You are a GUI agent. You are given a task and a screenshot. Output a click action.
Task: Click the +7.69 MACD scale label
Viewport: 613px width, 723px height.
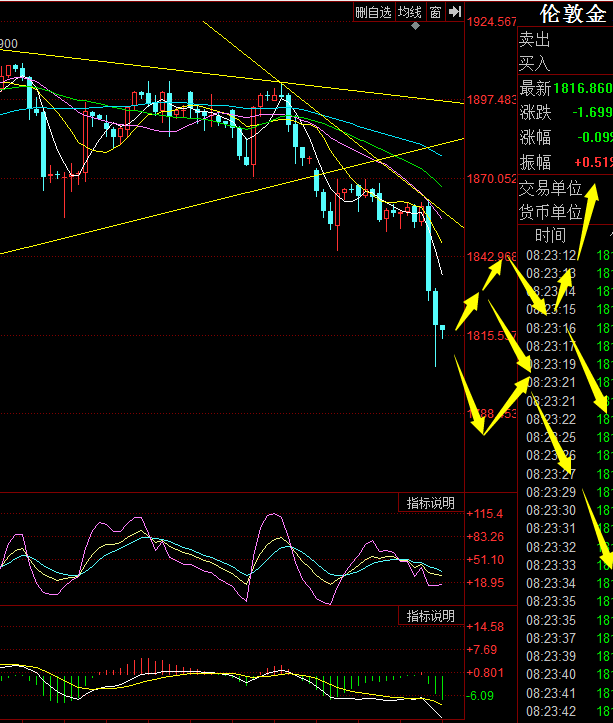[x=482, y=650]
